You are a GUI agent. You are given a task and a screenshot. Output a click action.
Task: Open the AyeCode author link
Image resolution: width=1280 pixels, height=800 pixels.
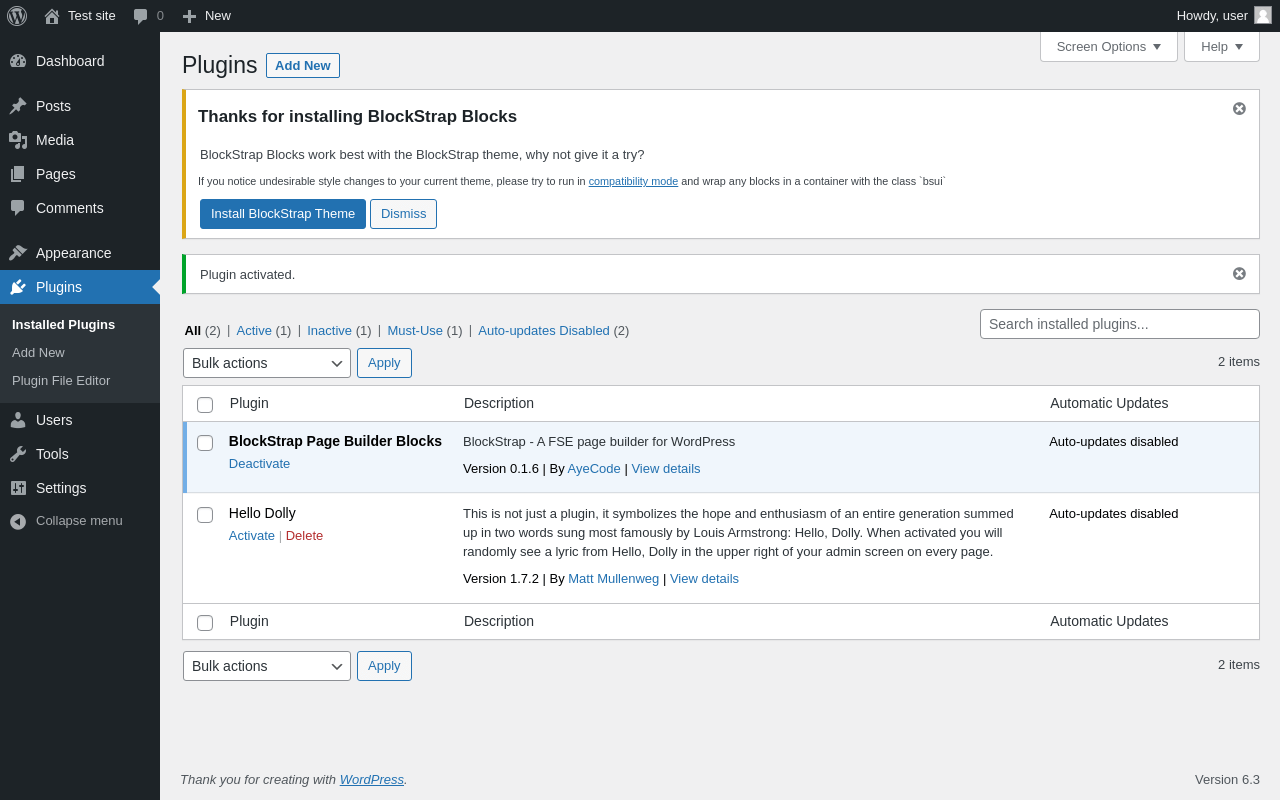(594, 469)
